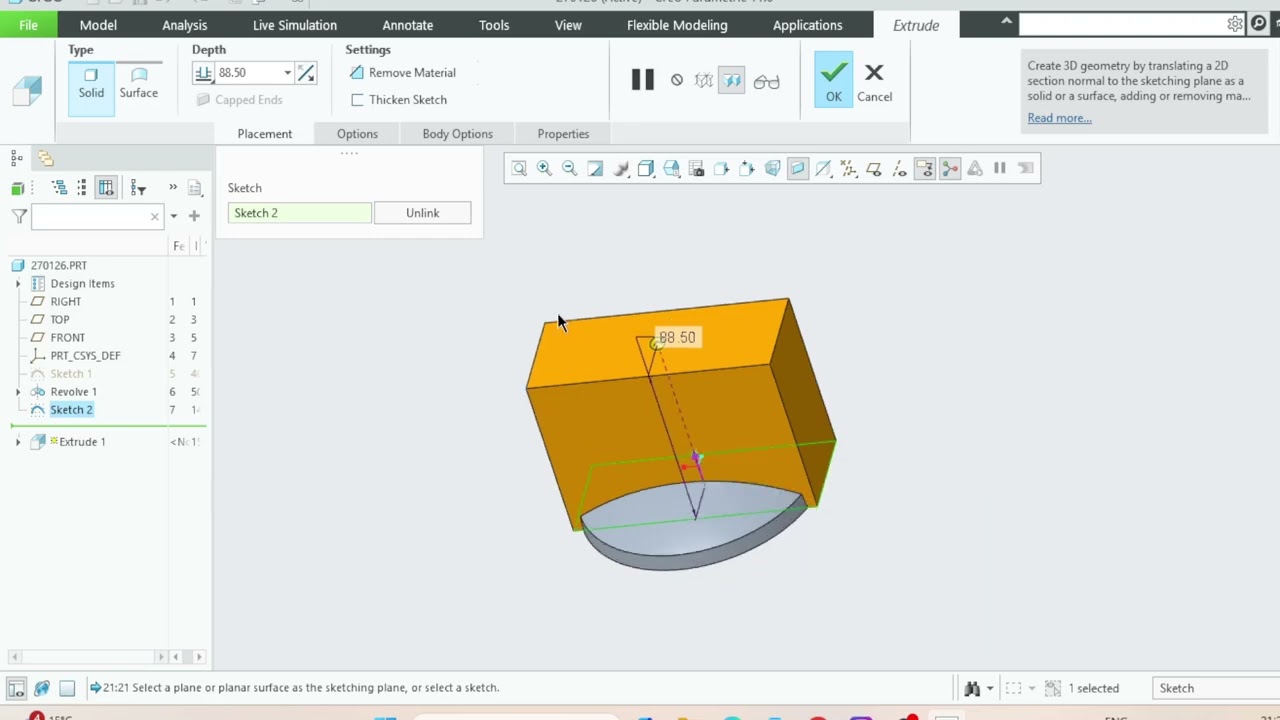
Task: Enable Remove Material option
Action: coord(402,73)
